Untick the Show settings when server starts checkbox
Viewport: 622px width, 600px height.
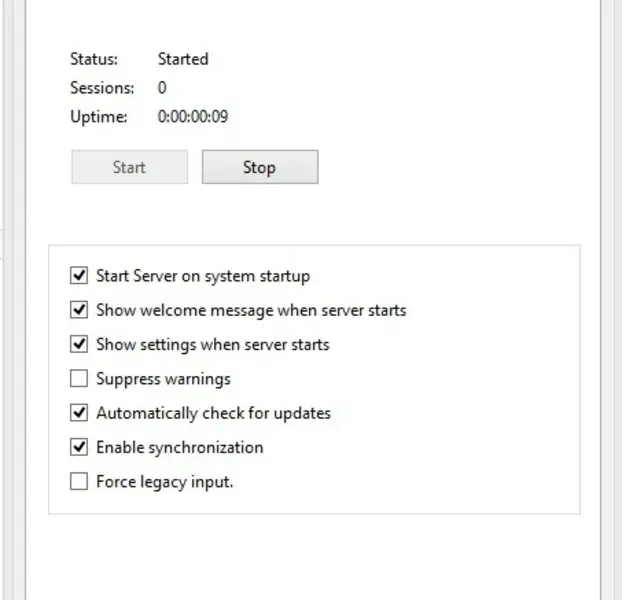click(80, 344)
